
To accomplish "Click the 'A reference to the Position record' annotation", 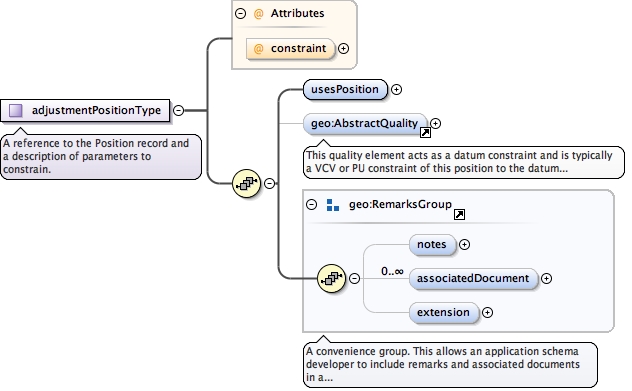I will point(101,156).
